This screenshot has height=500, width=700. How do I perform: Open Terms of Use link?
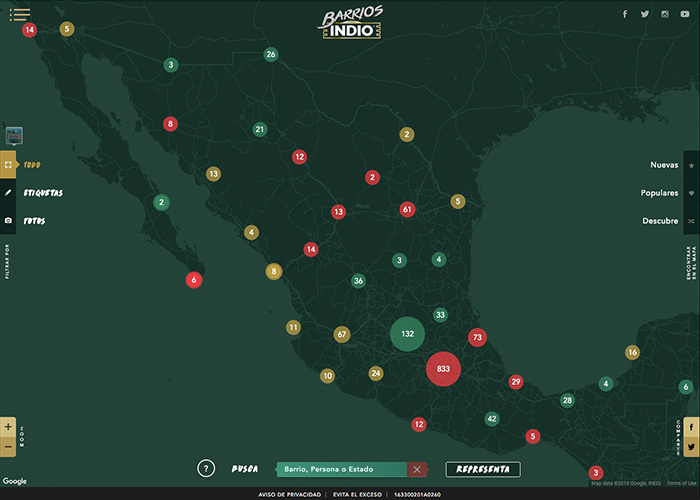681,483
